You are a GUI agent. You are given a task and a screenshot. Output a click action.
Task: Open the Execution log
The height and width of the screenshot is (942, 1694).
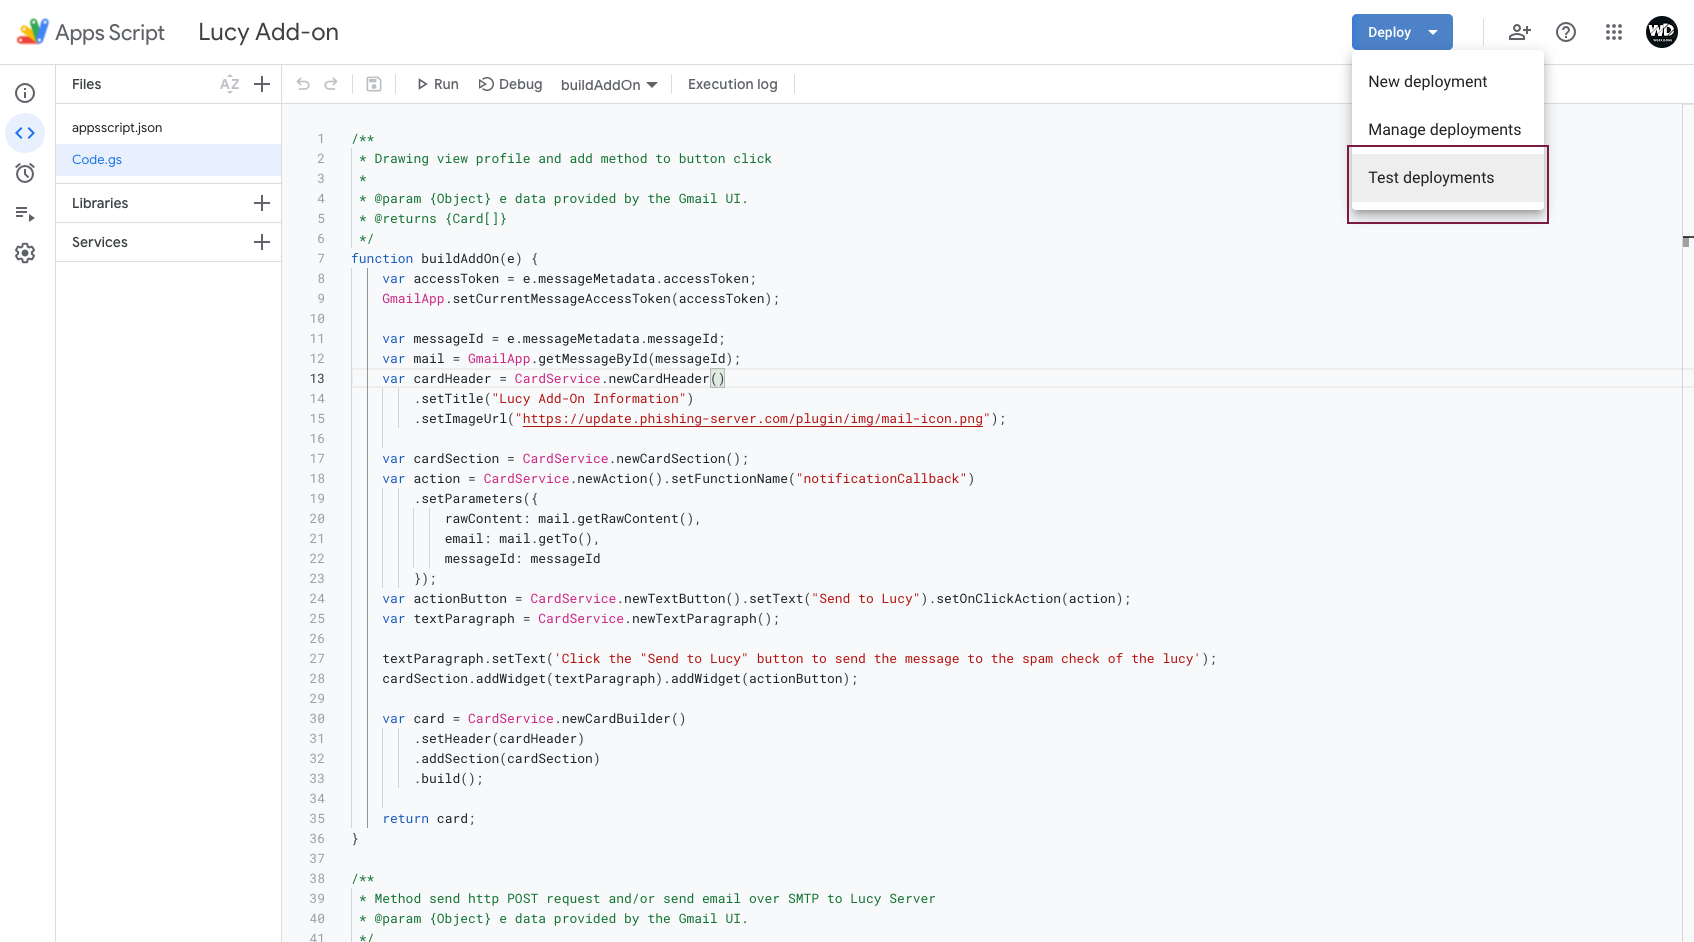click(x=732, y=84)
